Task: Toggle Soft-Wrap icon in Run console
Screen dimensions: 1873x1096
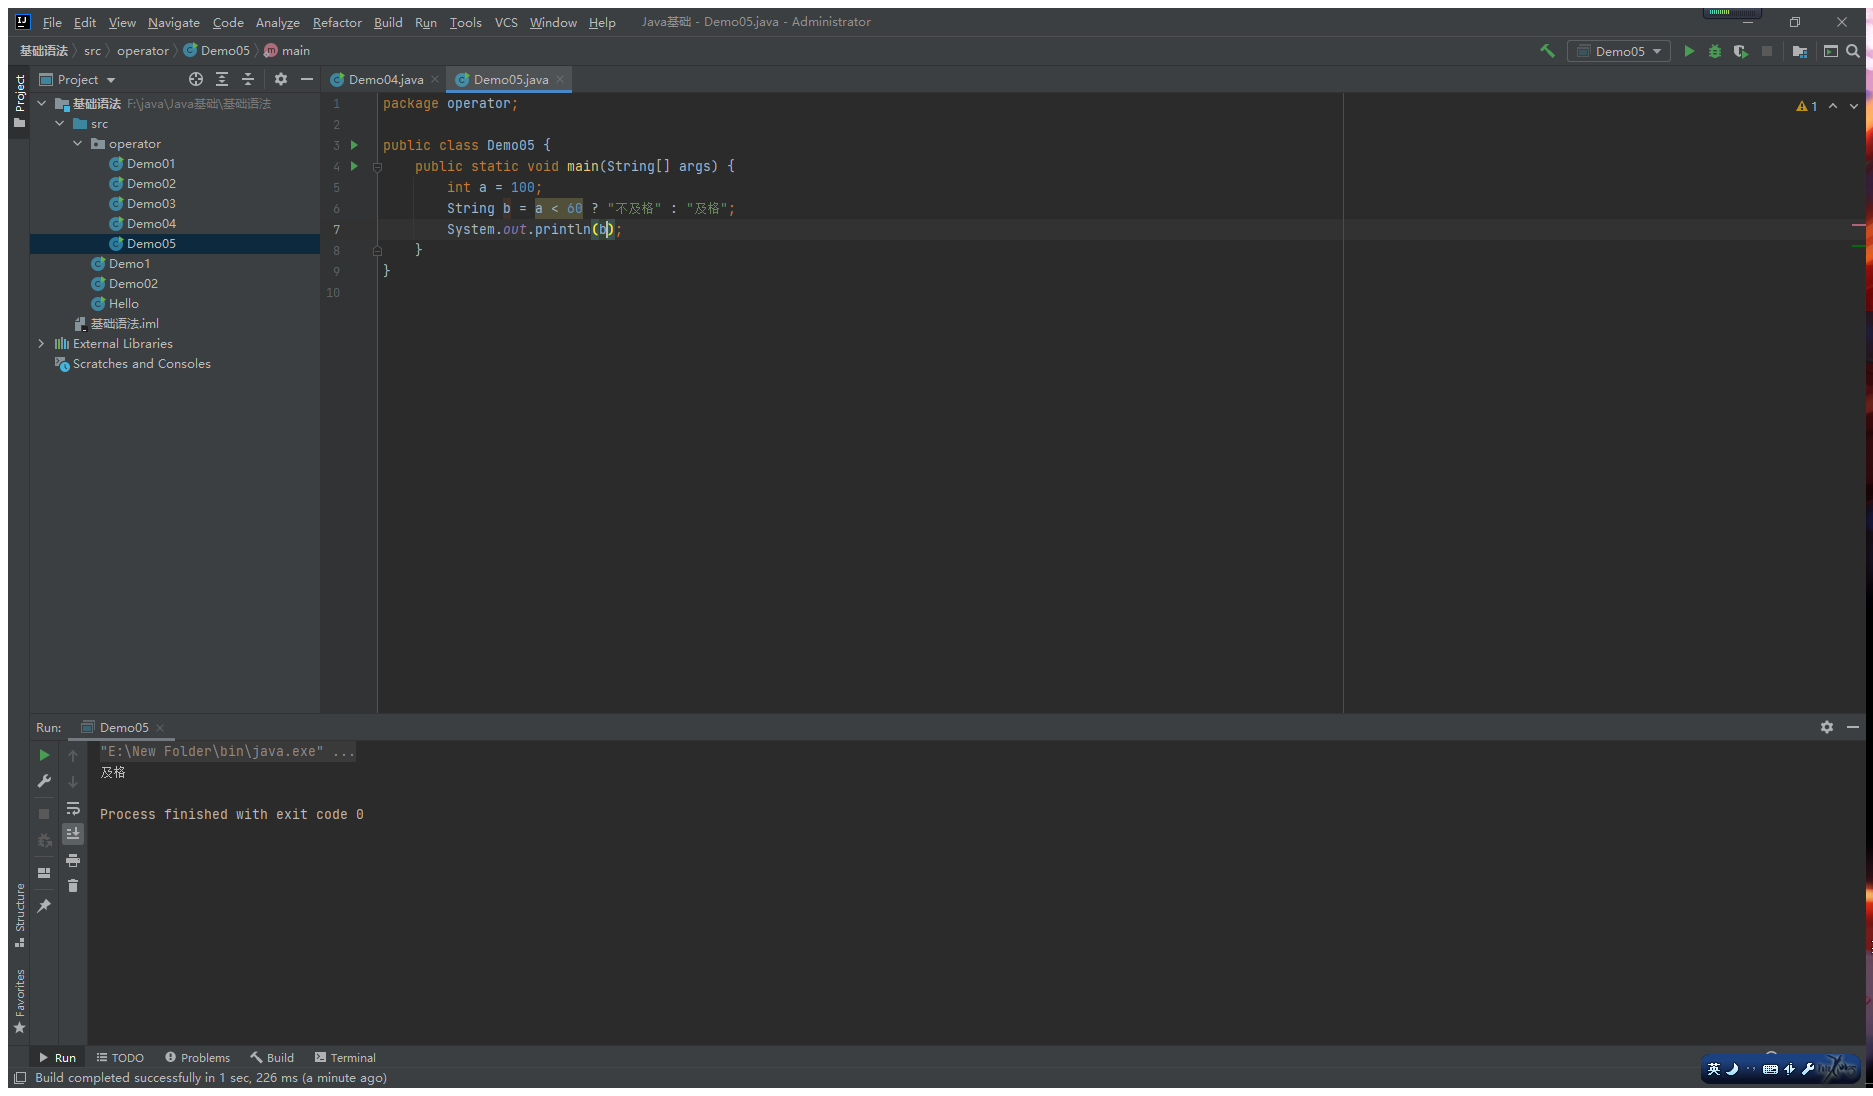Action: [73, 808]
